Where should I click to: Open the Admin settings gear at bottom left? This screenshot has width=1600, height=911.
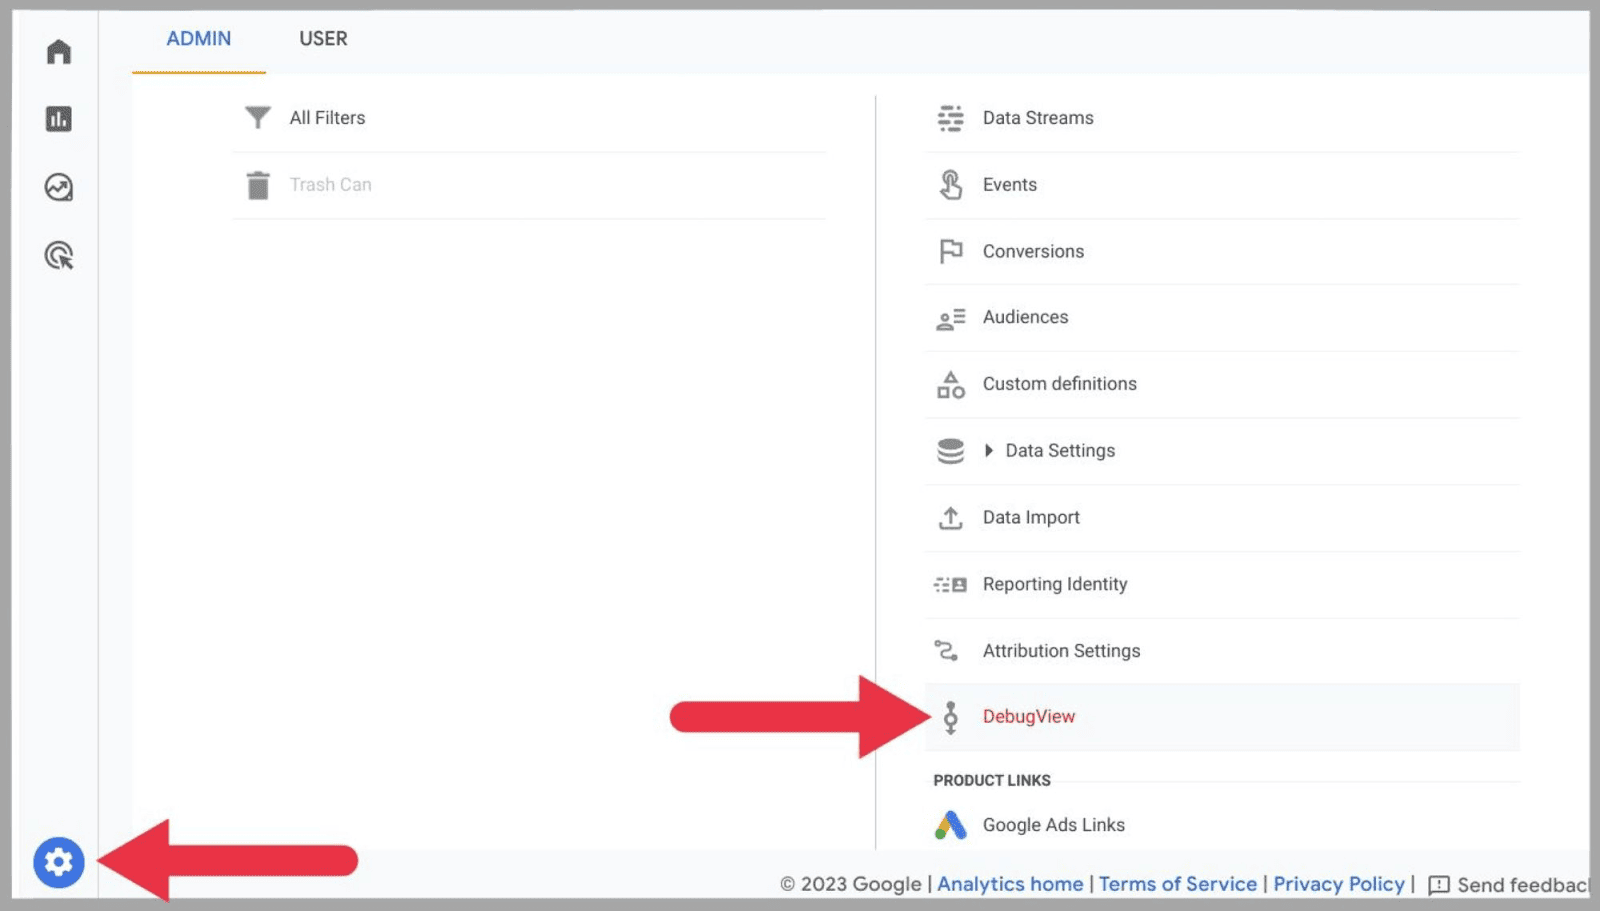[59, 862]
